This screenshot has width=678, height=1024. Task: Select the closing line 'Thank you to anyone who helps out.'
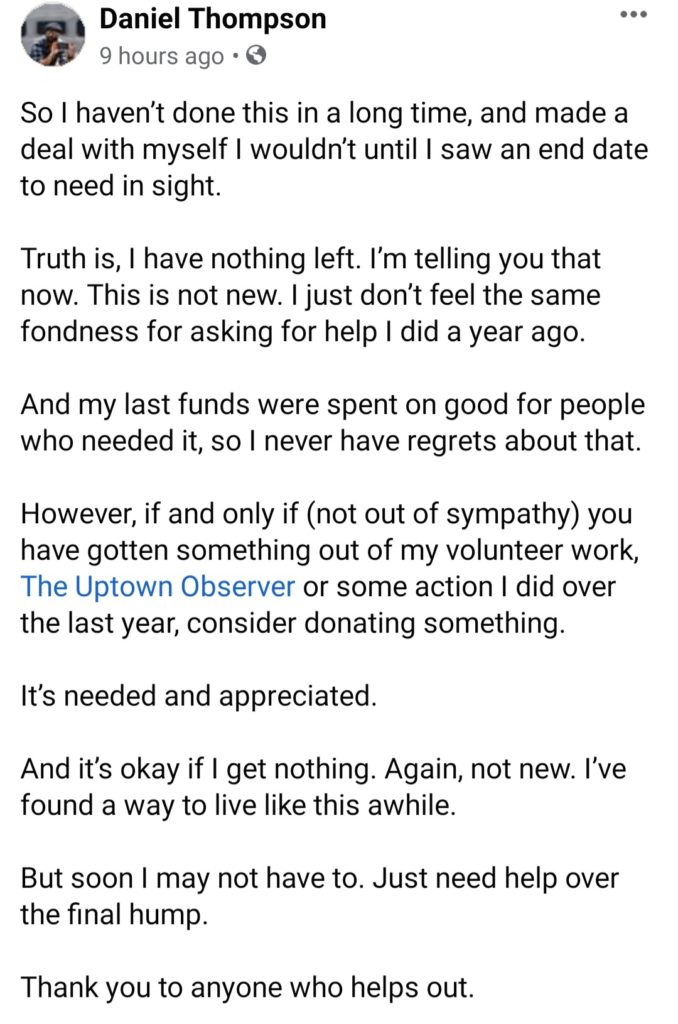coord(247,987)
